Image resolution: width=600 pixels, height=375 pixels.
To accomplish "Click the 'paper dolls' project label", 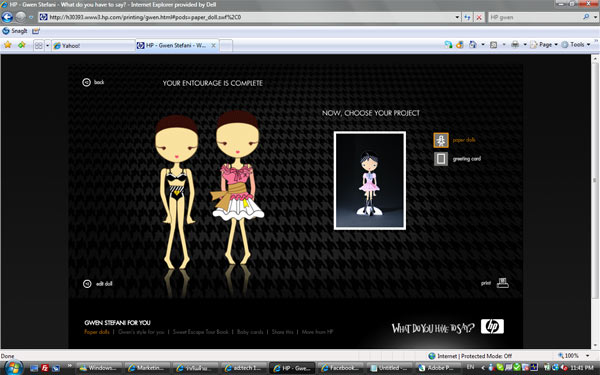I will tap(464, 140).
